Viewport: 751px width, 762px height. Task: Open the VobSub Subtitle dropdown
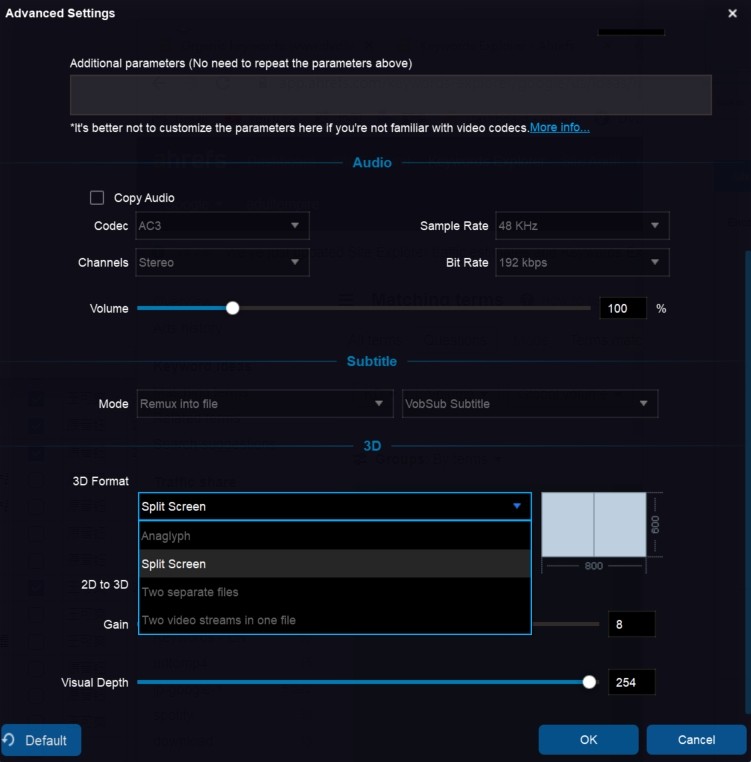coord(530,403)
